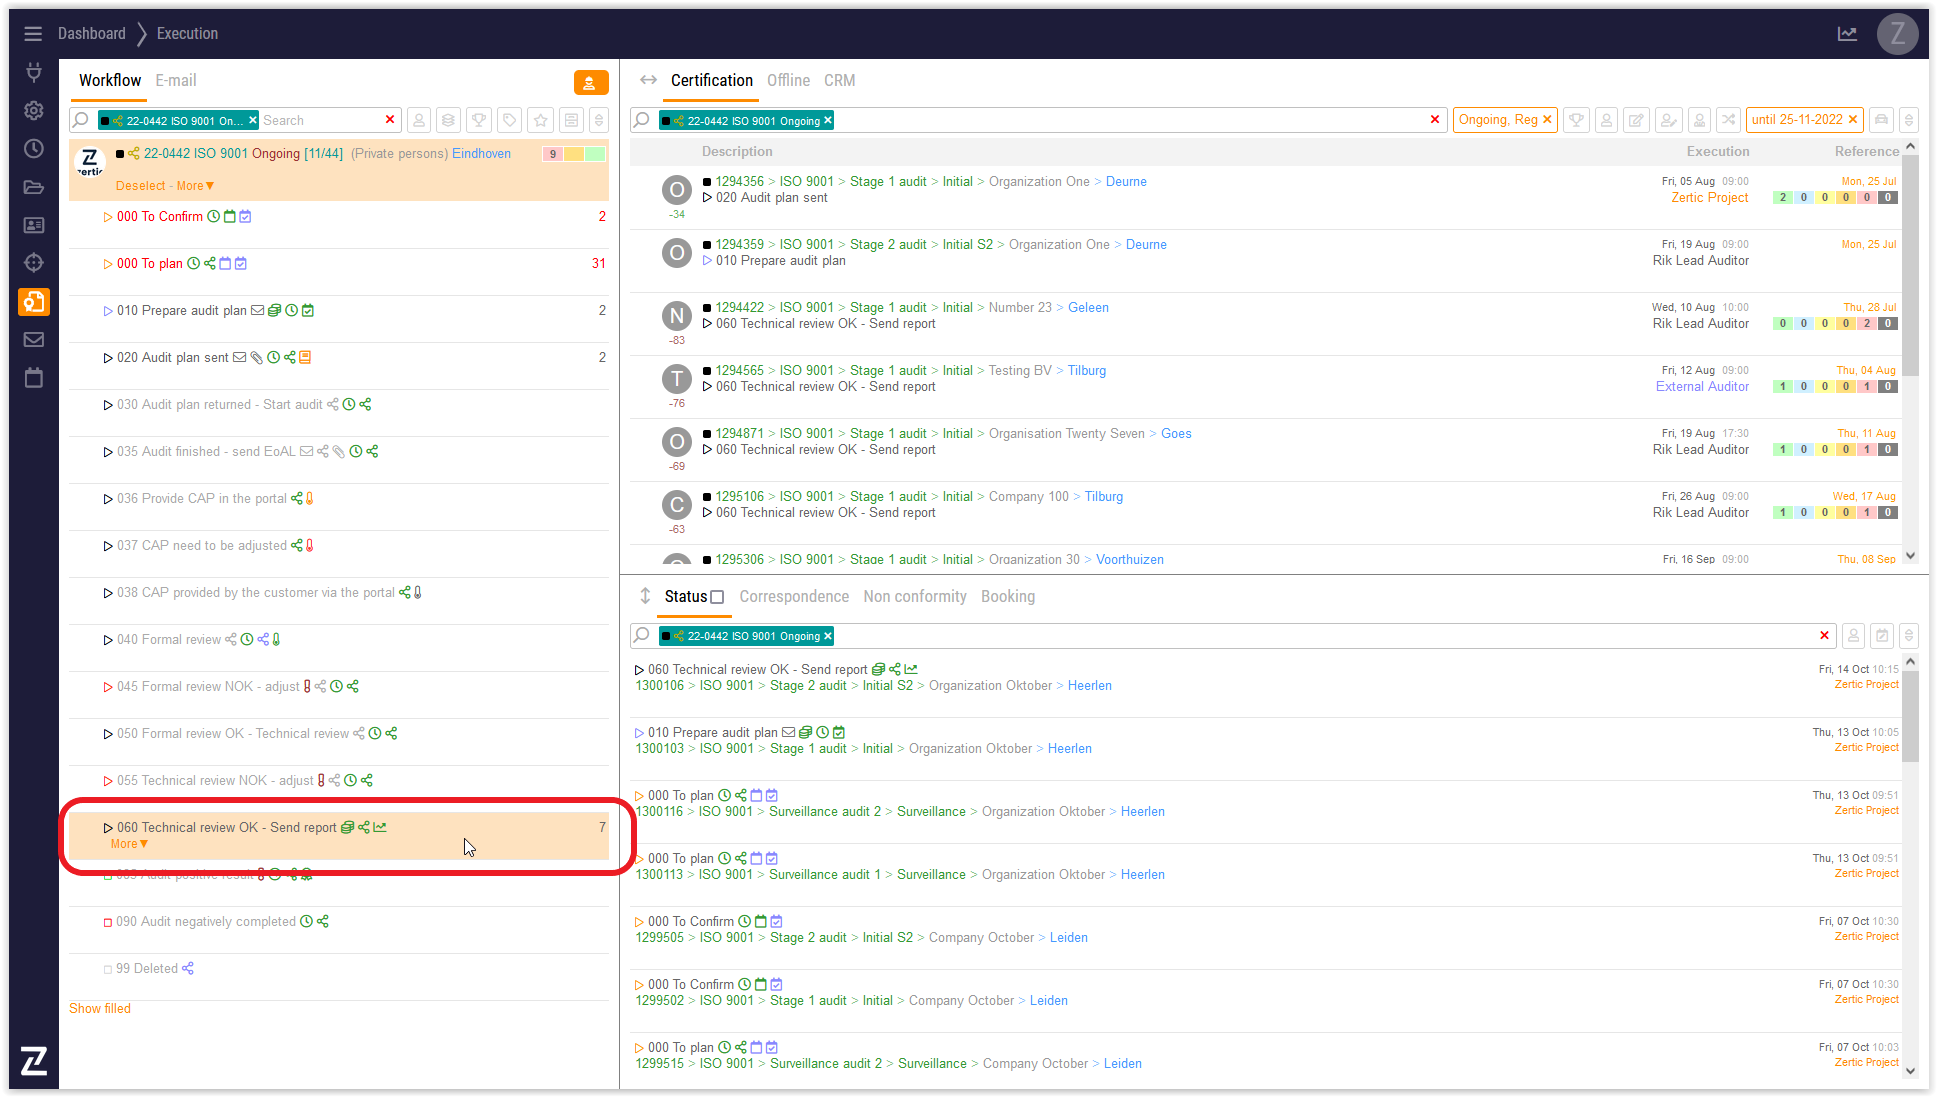Expand the '000 To plan' workflow step
Viewport: 1937px width, 1097px height.
(108, 264)
